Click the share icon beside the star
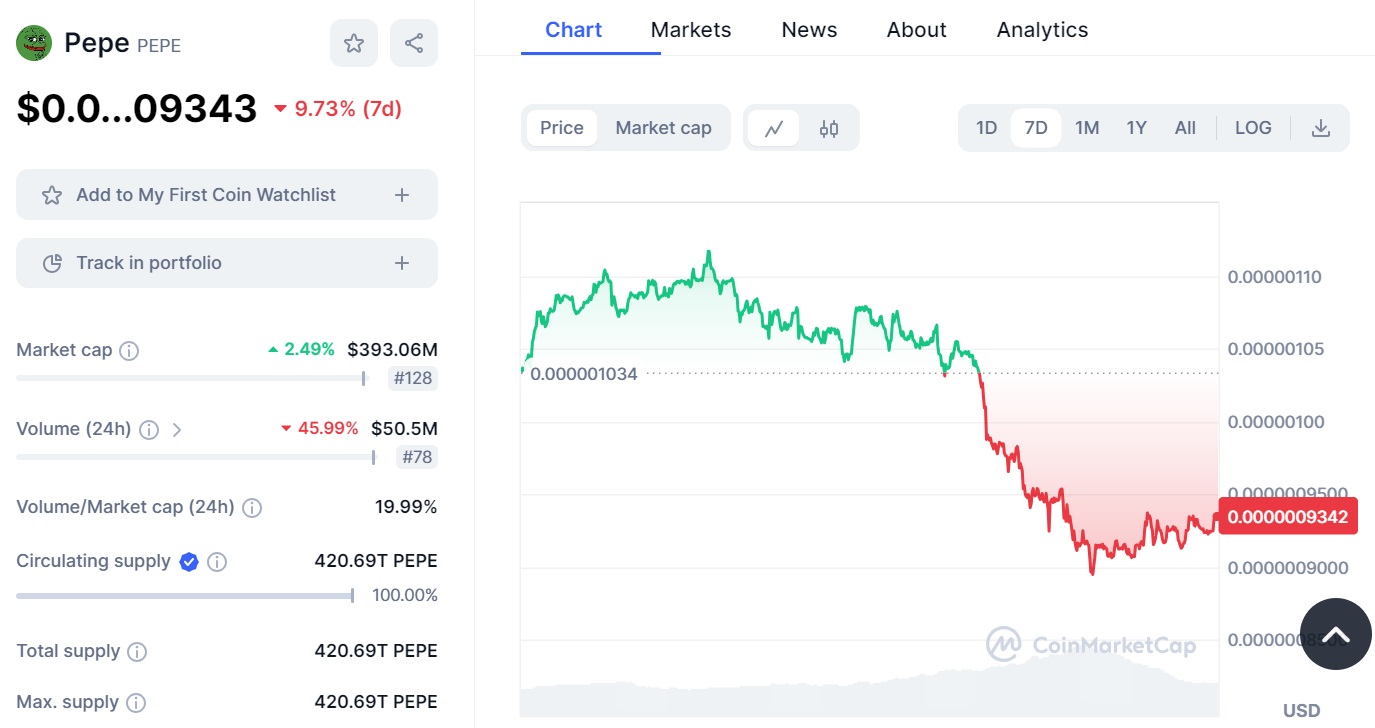 tap(414, 43)
